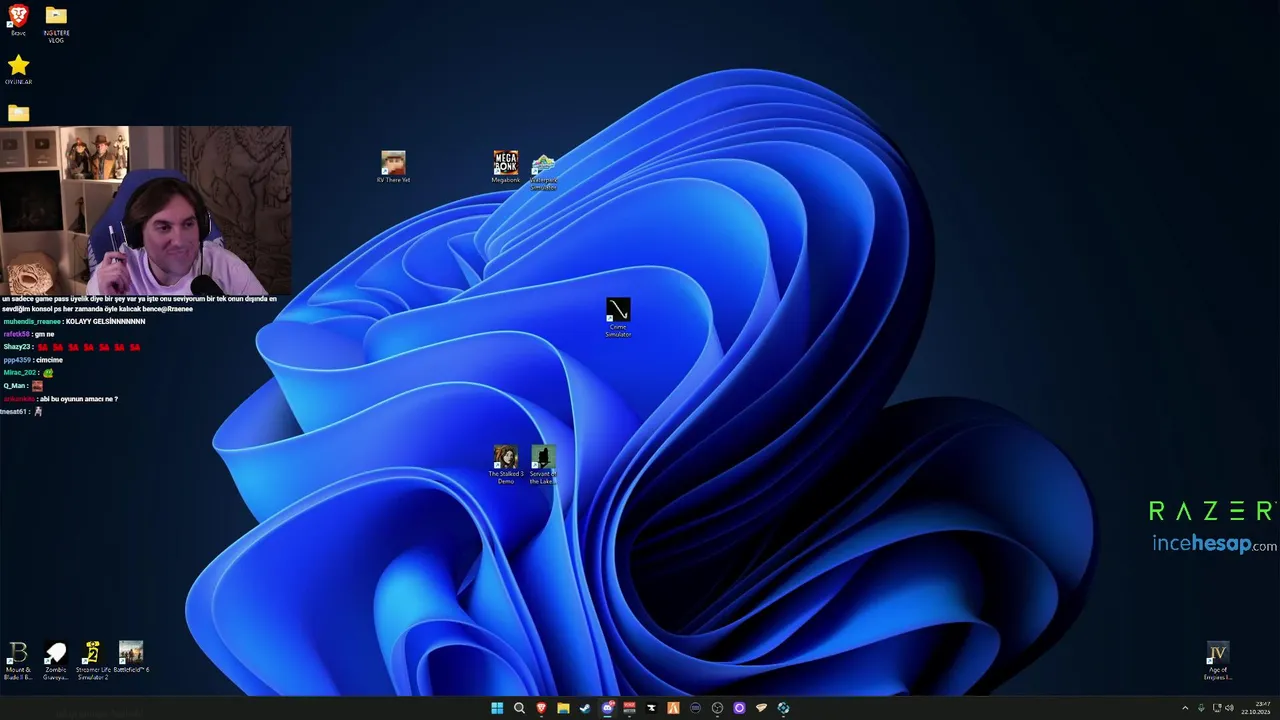Image resolution: width=1280 pixels, height=720 pixels.
Task: Open the Windows Start menu
Action: [497, 708]
